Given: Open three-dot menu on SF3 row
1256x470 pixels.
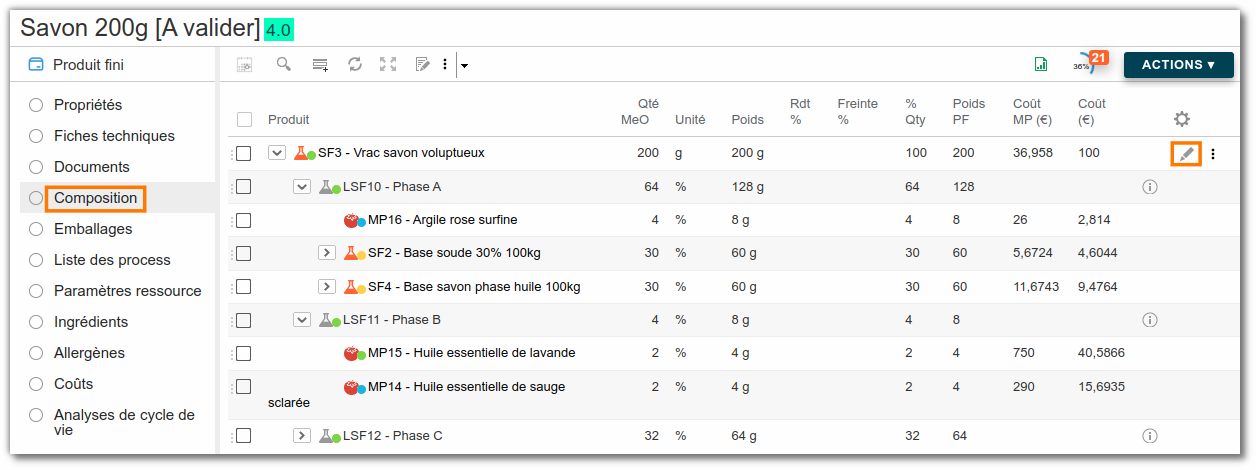Looking at the screenshot, I should tap(1213, 154).
